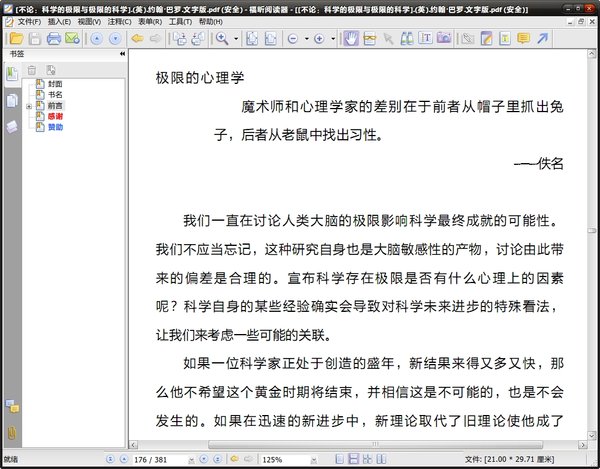Select the 书名 bookmark
The width and height of the screenshot is (600, 469).
pyautogui.click(x=55, y=94)
